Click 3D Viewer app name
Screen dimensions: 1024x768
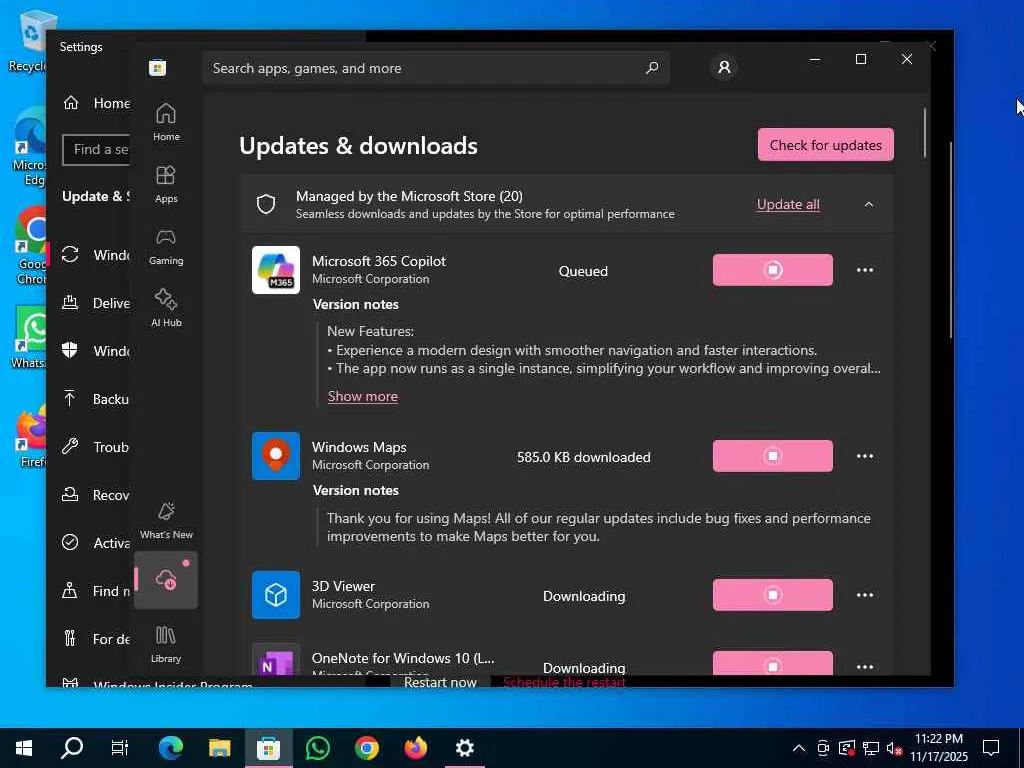344,586
